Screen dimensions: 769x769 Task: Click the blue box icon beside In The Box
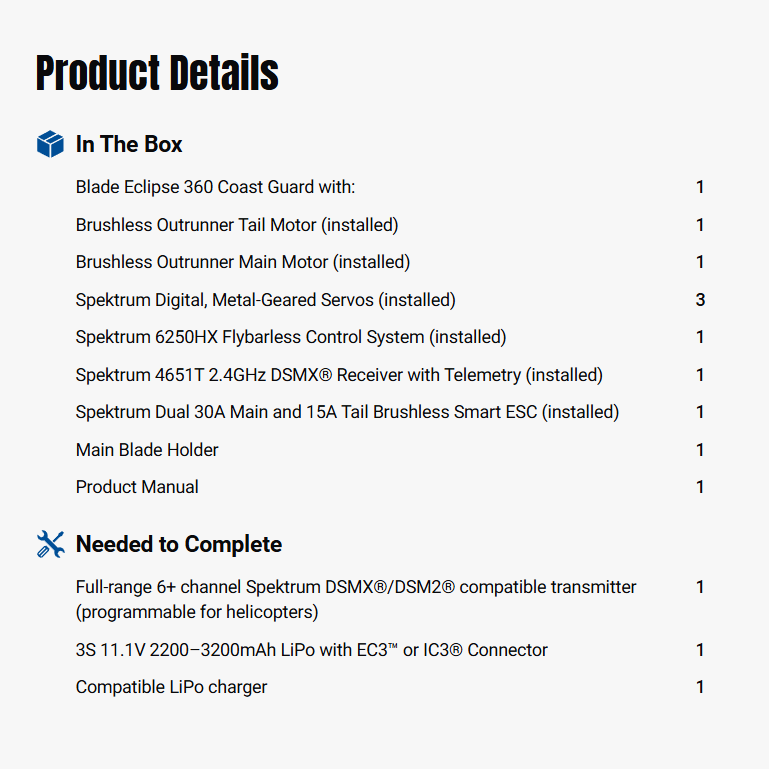[50, 145]
